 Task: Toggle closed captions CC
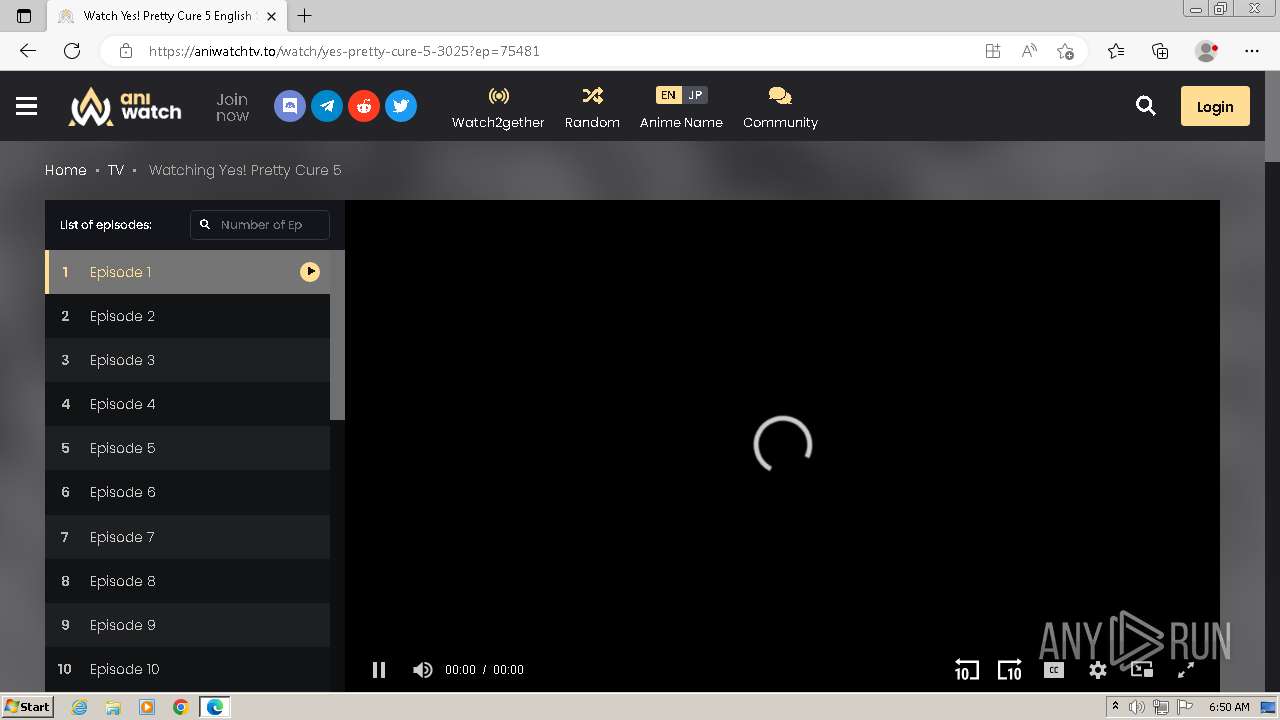click(1054, 670)
